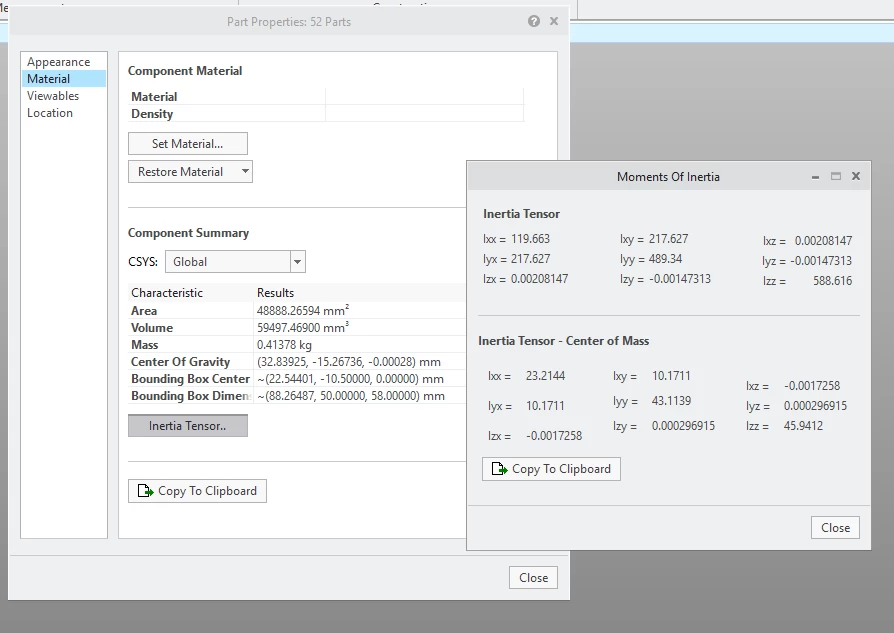Click the empty Material value field
The height and width of the screenshot is (633, 894).
[x=424, y=96]
